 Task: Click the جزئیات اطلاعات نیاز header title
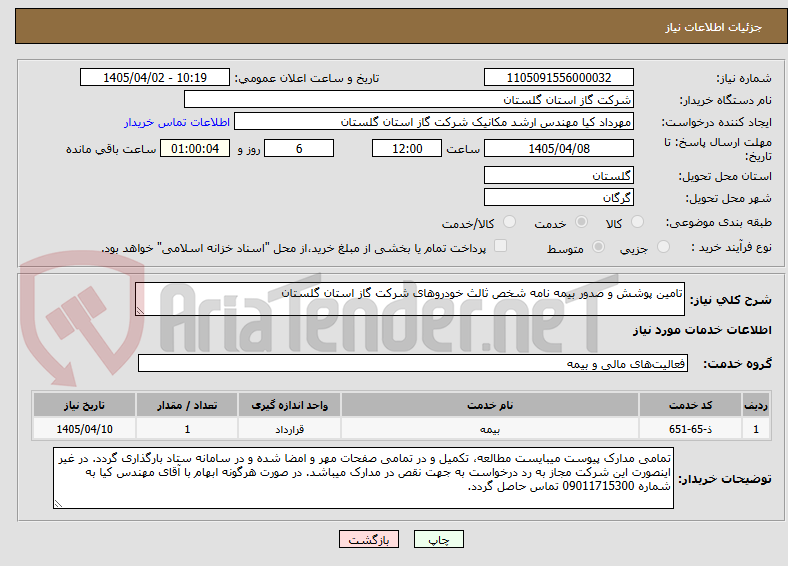point(714,27)
